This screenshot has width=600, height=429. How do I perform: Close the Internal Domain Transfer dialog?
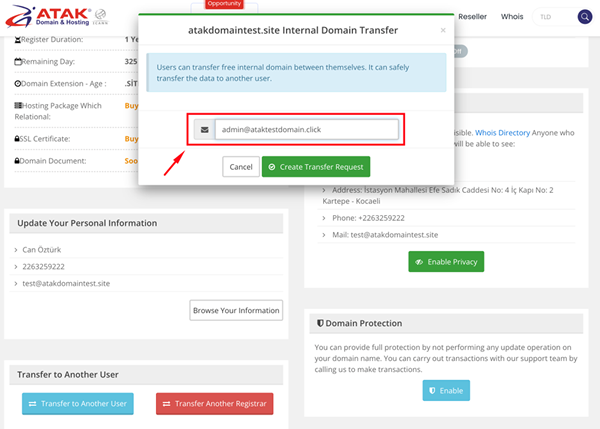tap(443, 30)
